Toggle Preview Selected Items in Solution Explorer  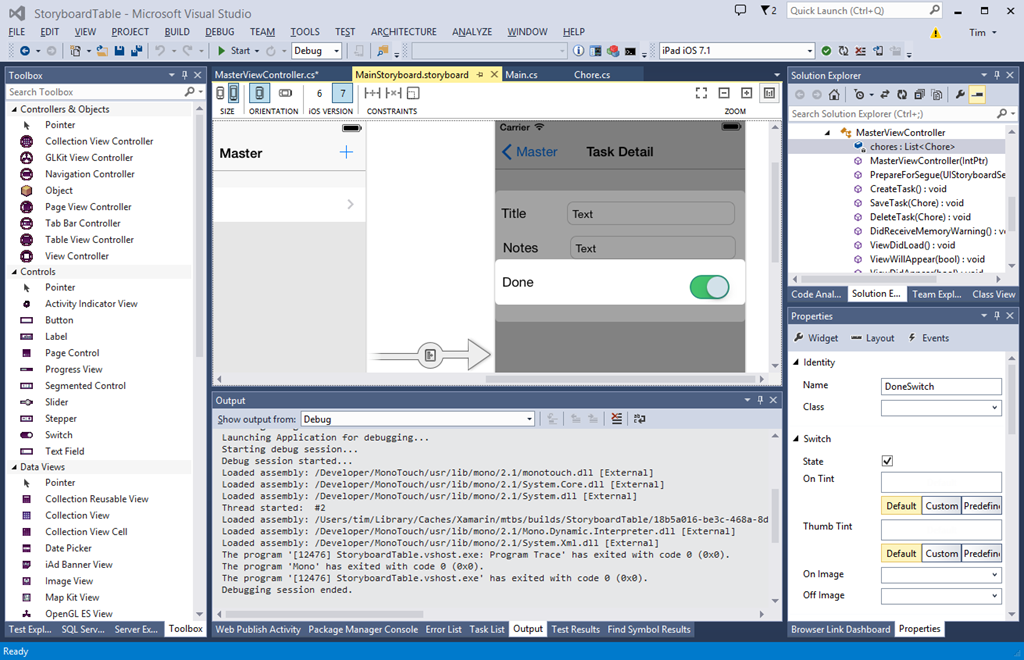click(x=977, y=95)
